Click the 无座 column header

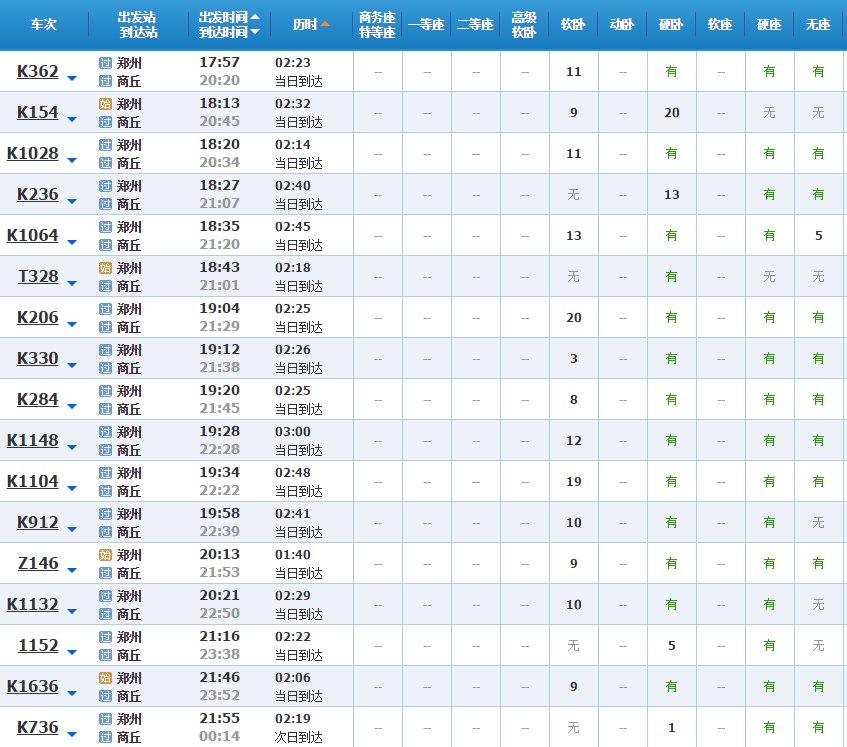point(818,24)
